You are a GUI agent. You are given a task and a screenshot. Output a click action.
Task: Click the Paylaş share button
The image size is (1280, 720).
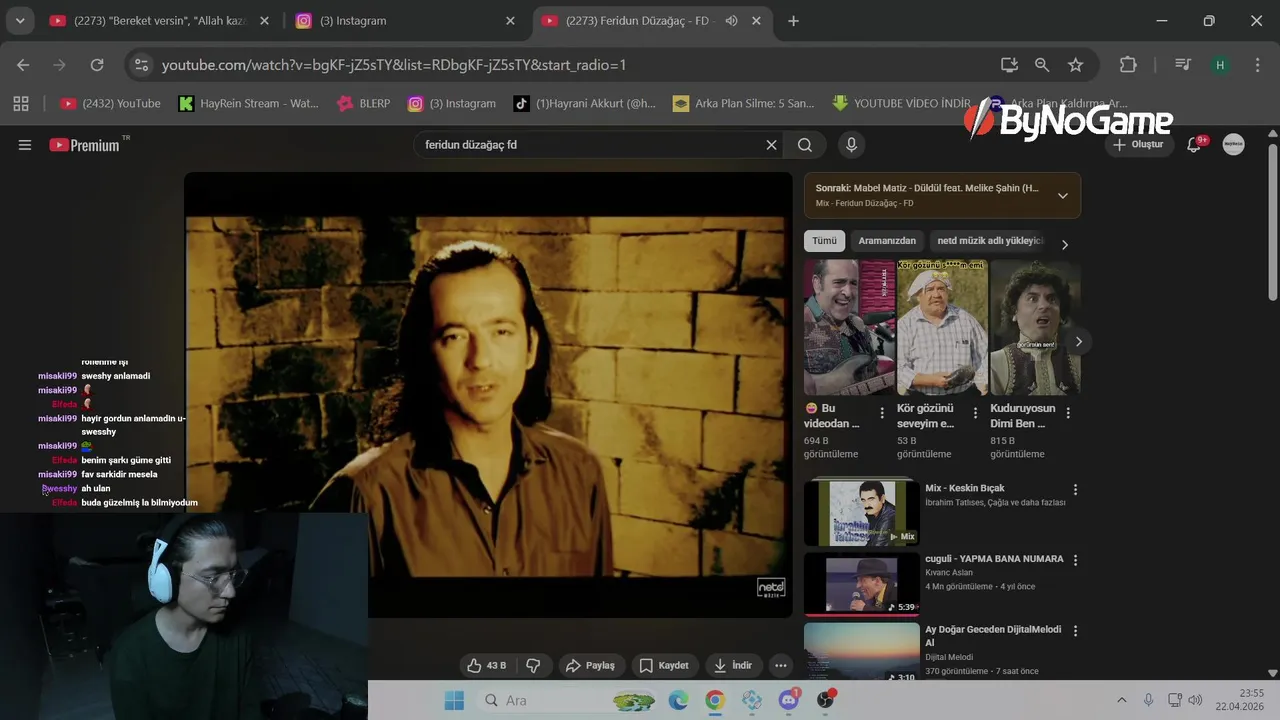coord(590,666)
